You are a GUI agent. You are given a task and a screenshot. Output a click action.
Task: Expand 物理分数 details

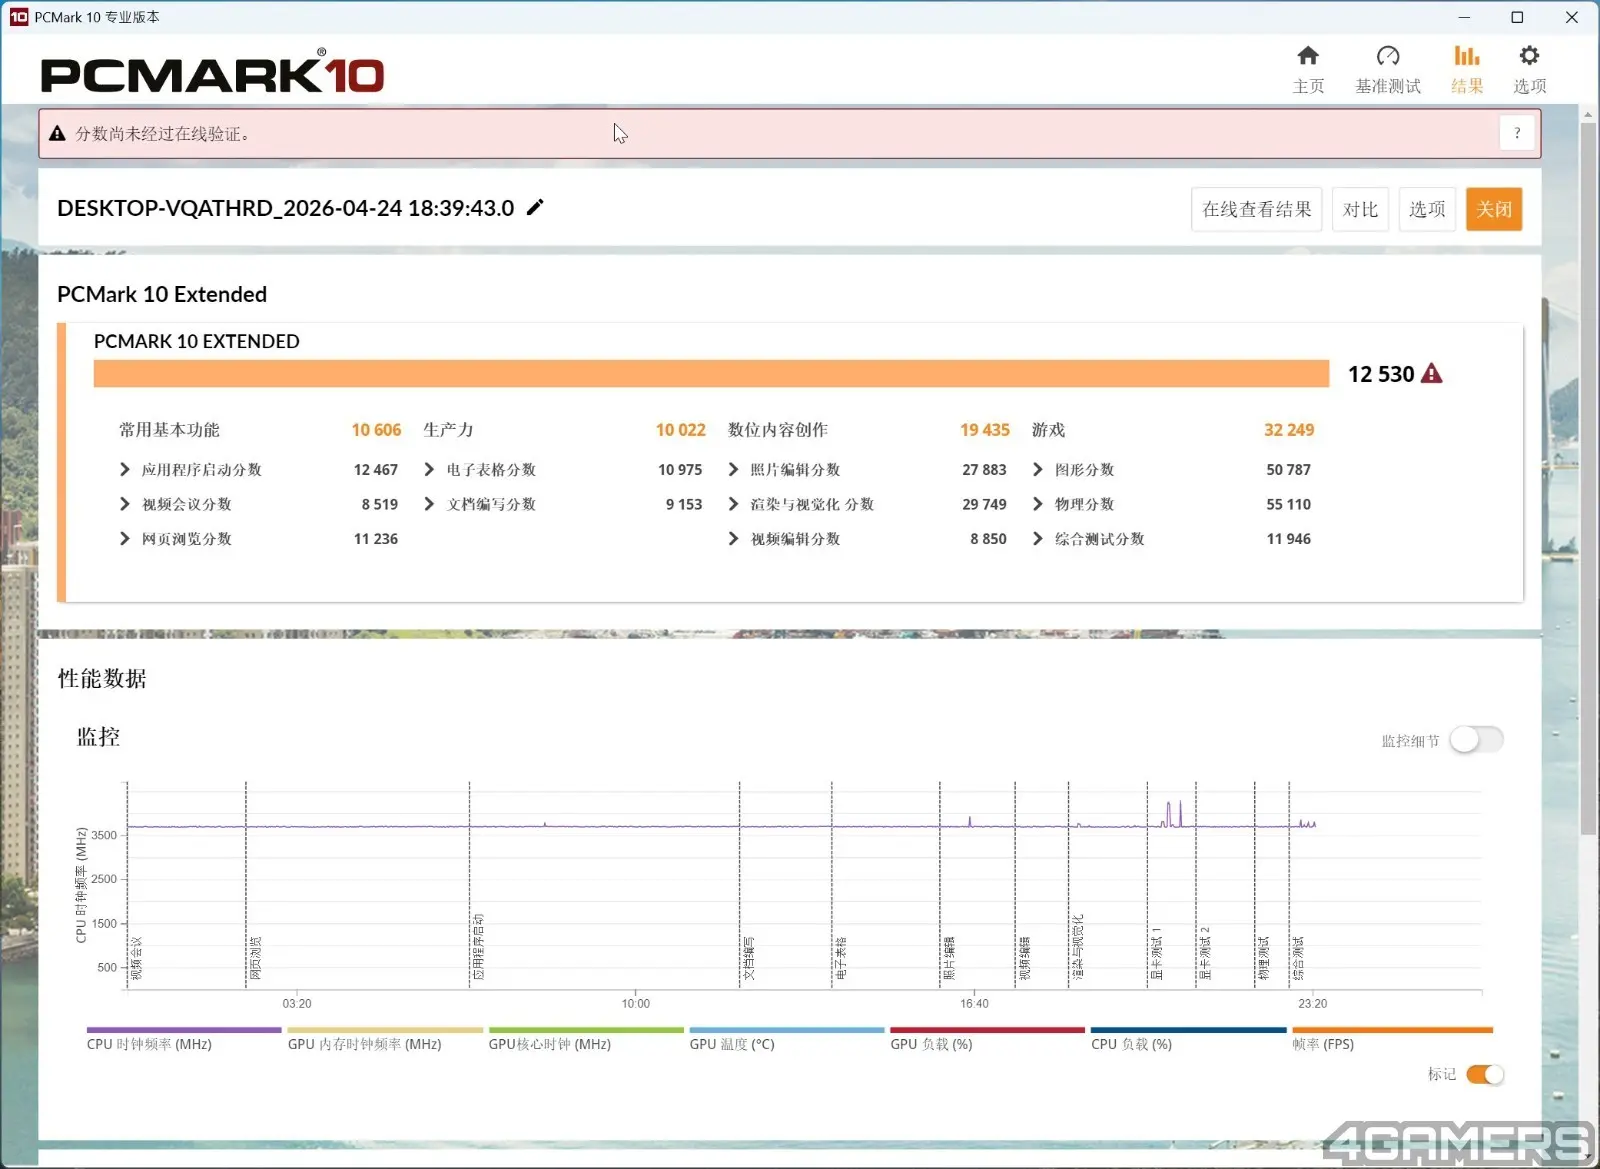(x=1037, y=504)
